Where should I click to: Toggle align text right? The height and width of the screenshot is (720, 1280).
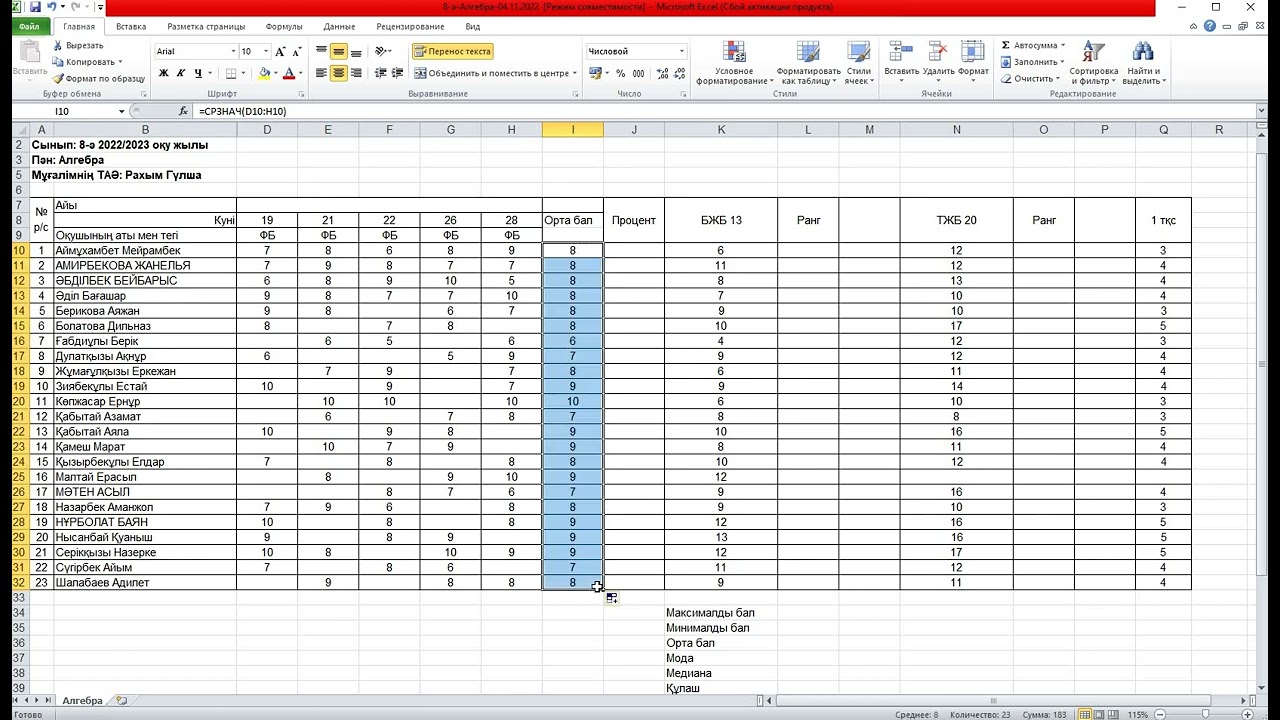tap(357, 73)
